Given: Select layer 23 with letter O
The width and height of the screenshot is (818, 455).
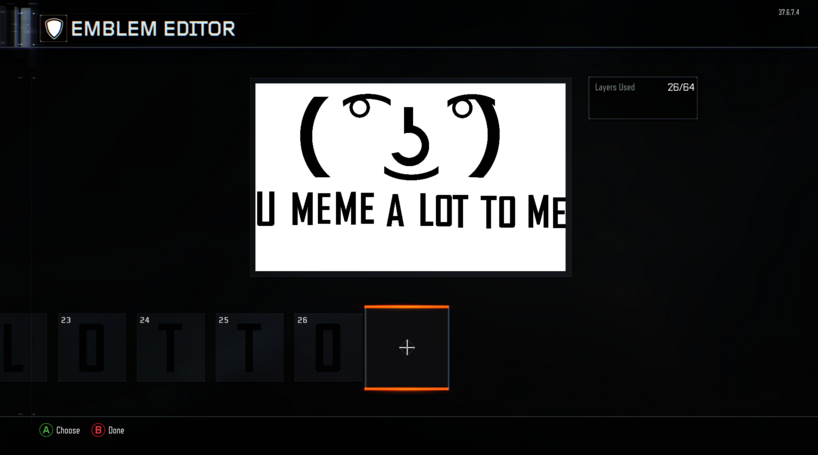Looking at the screenshot, I should 91,347.
